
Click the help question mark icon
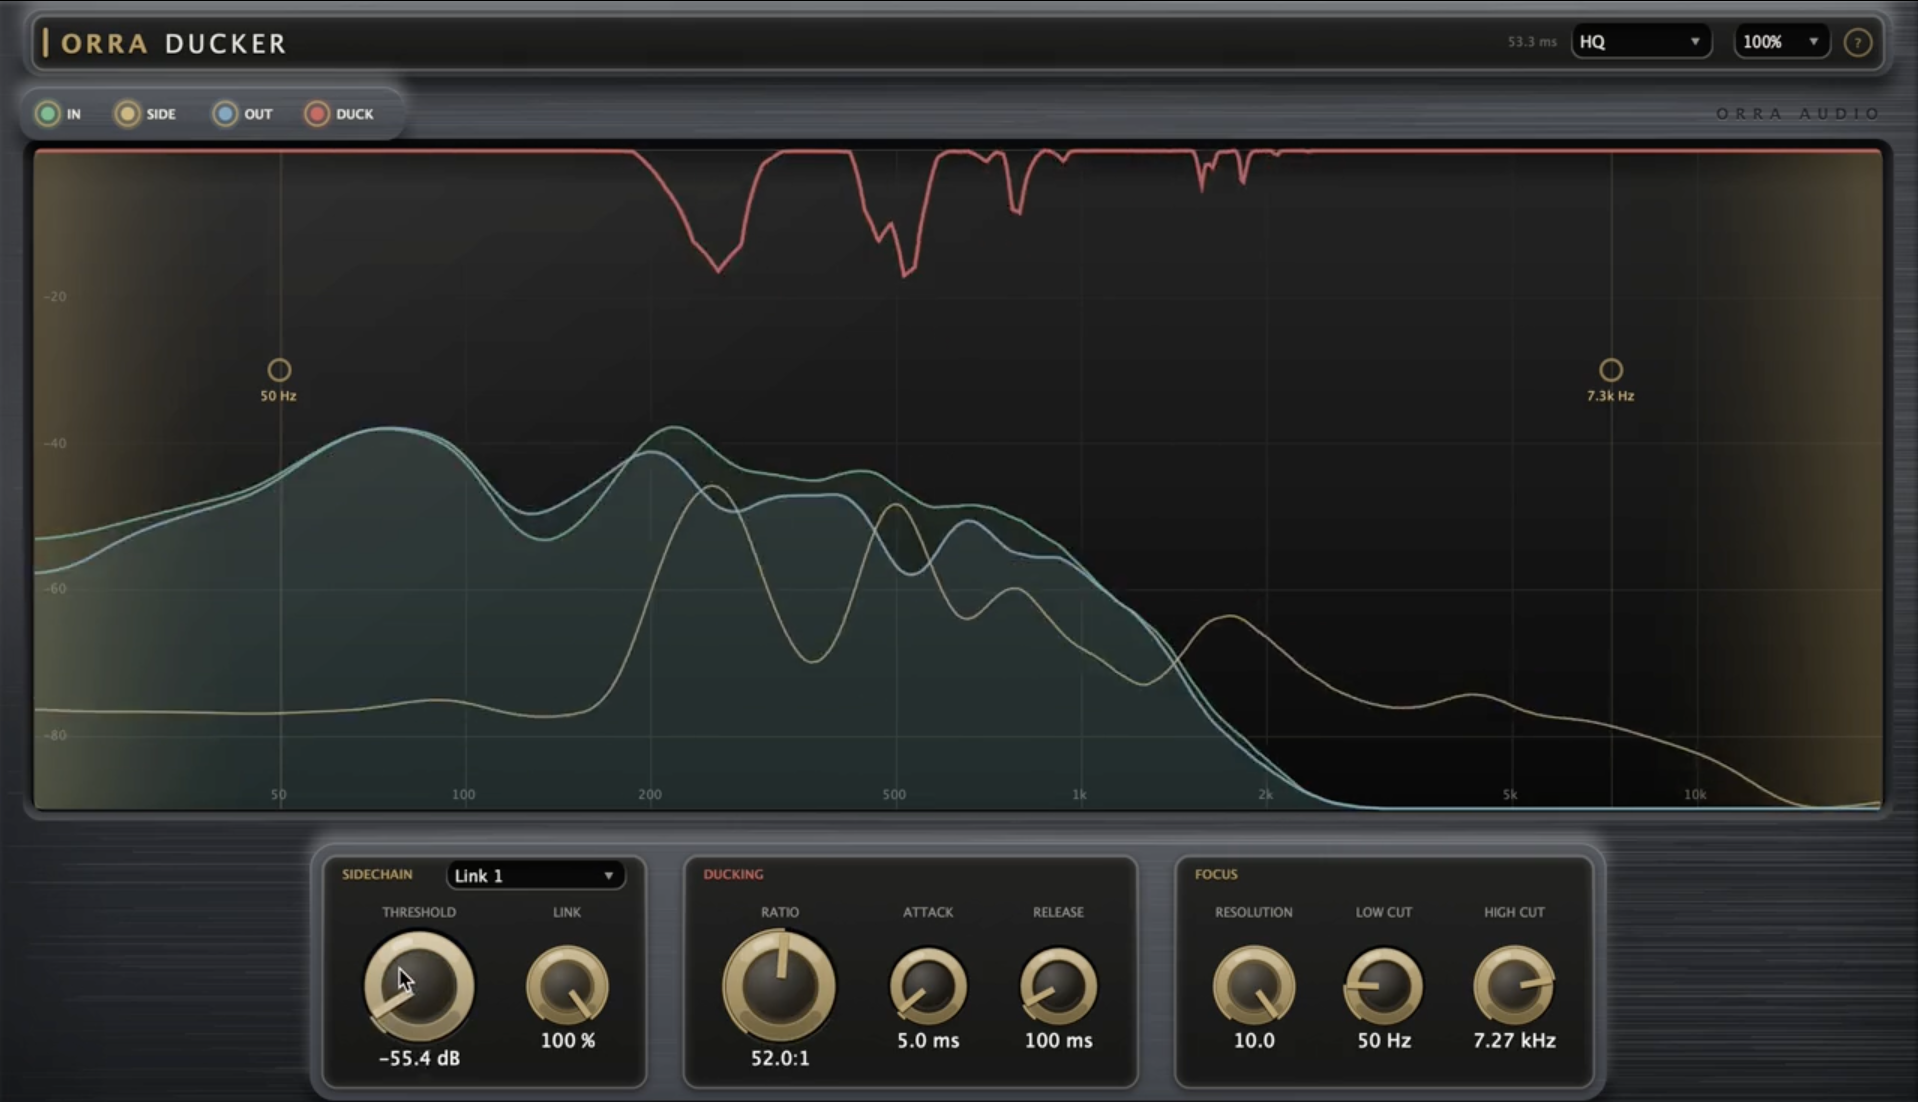coord(1858,43)
